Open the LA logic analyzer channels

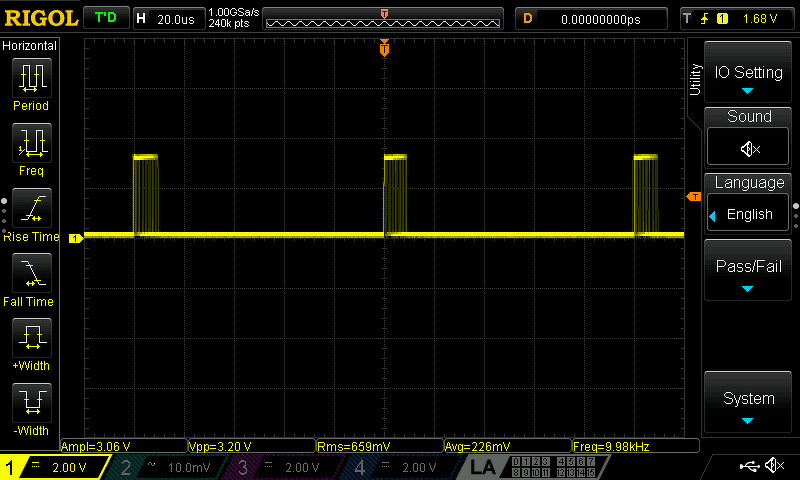click(533, 467)
